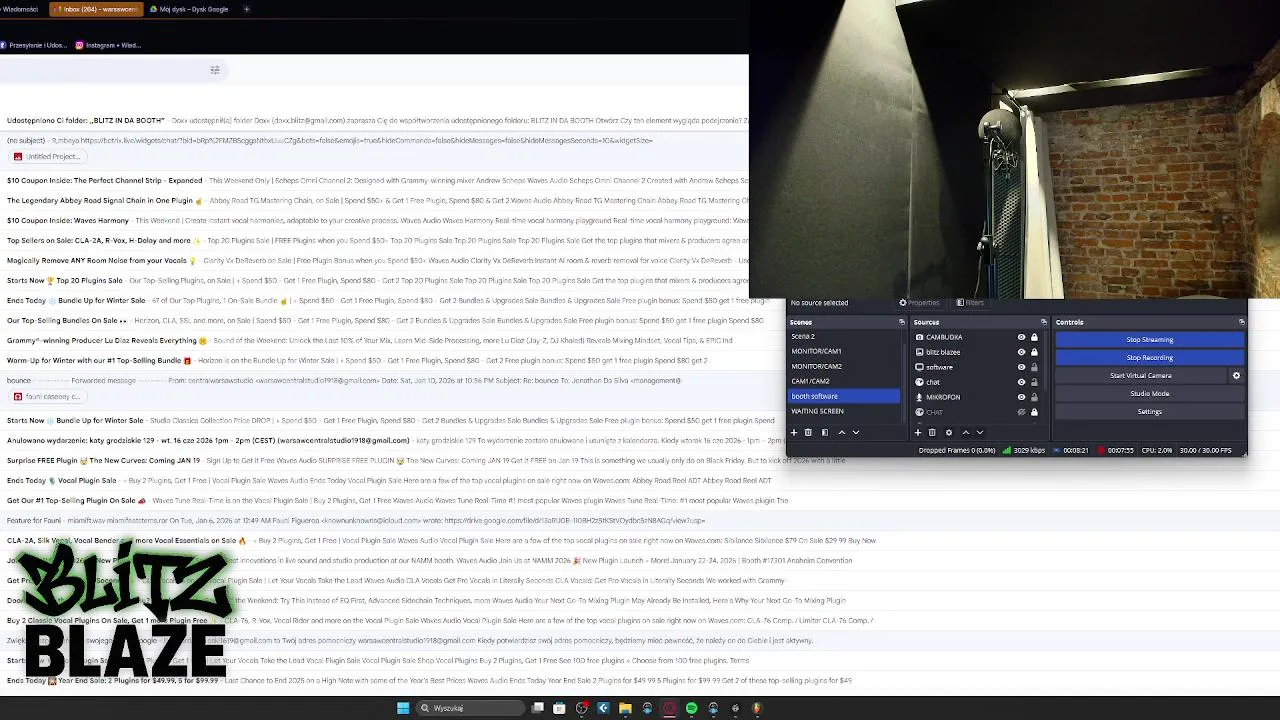
Task: Add a new scene with the plus icon
Action: coord(794,432)
